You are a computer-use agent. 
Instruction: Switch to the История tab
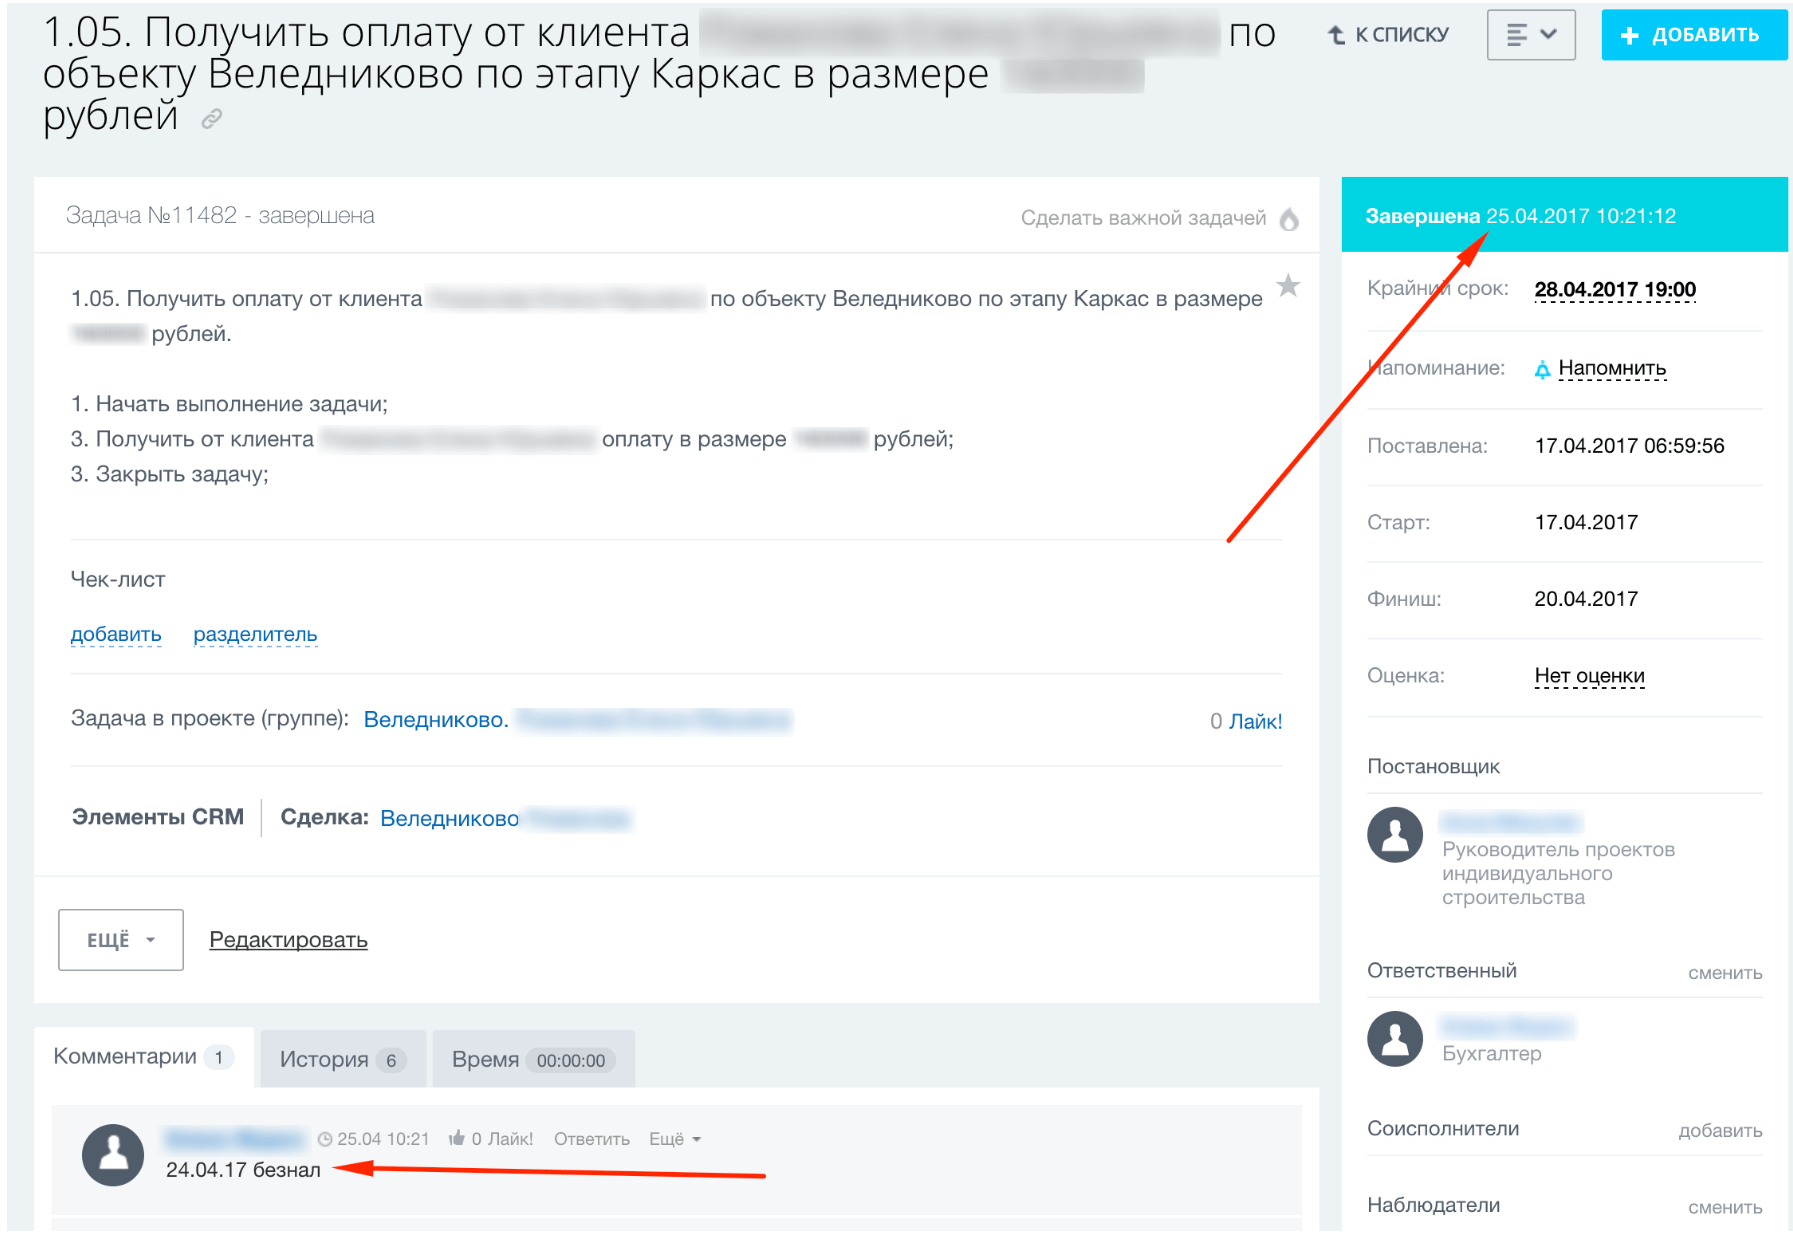click(x=342, y=1059)
